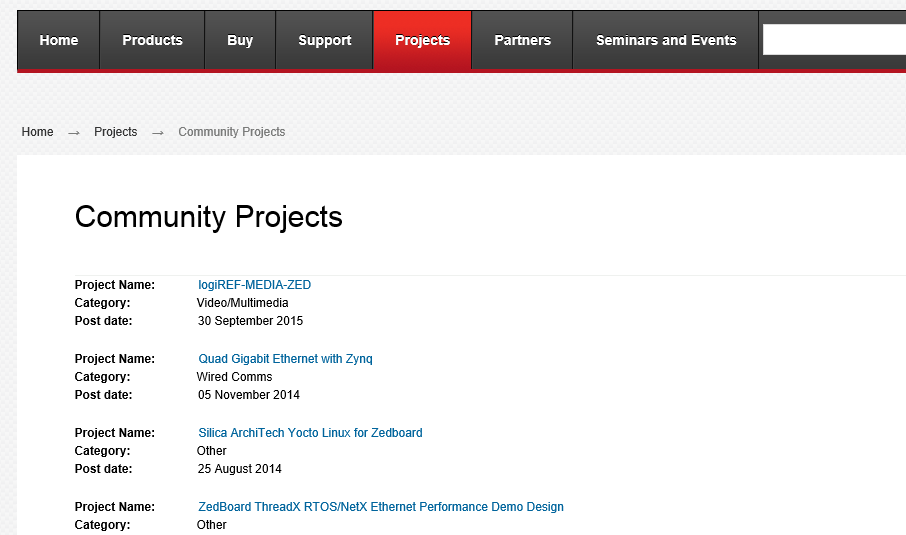The width and height of the screenshot is (906, 535).
Task: Click Other category under Silica ArchiTech project
Action: [211, 451]
